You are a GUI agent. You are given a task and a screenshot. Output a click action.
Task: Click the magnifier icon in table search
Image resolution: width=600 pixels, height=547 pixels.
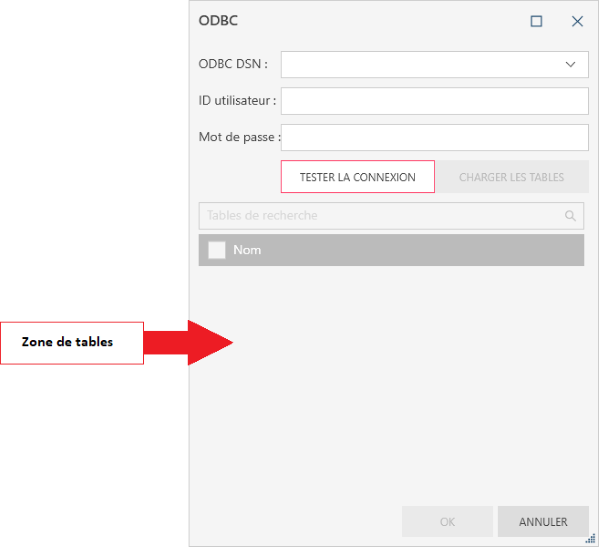(x=571, y=216)
